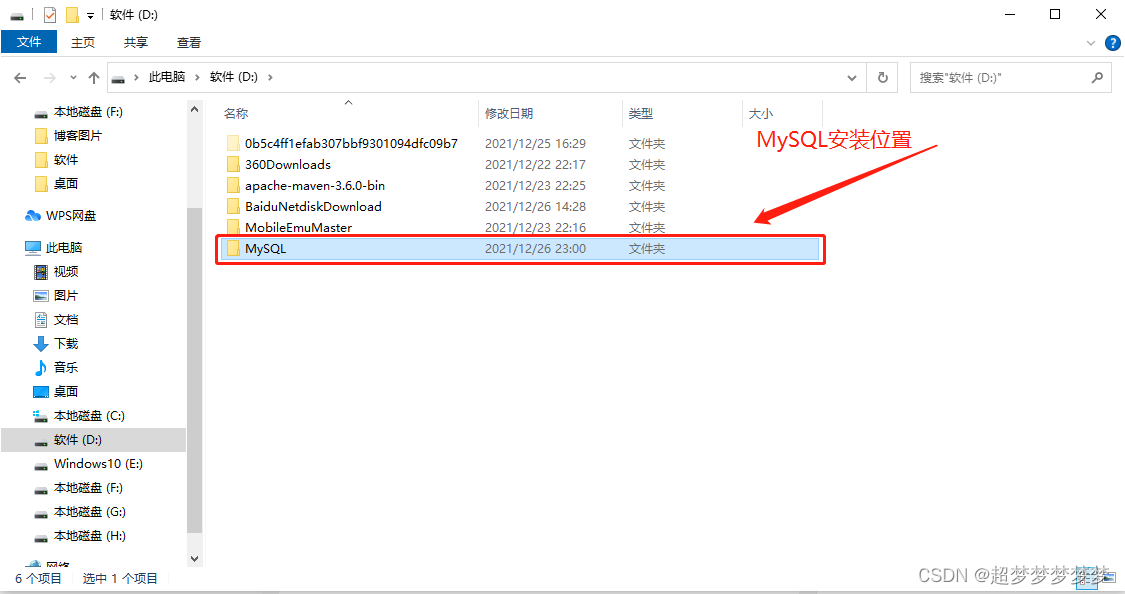This screenshot has width=1125, height=594.
Task: Switch to the 主页 ribbon tab
Action: (83, 42)
